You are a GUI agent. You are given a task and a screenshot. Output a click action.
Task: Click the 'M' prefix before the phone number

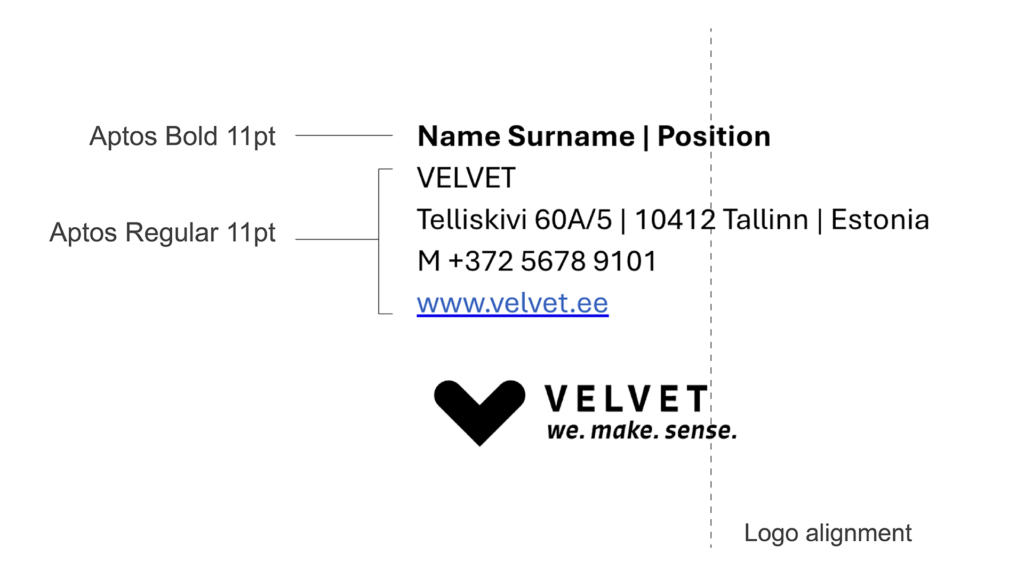(428, 262)
